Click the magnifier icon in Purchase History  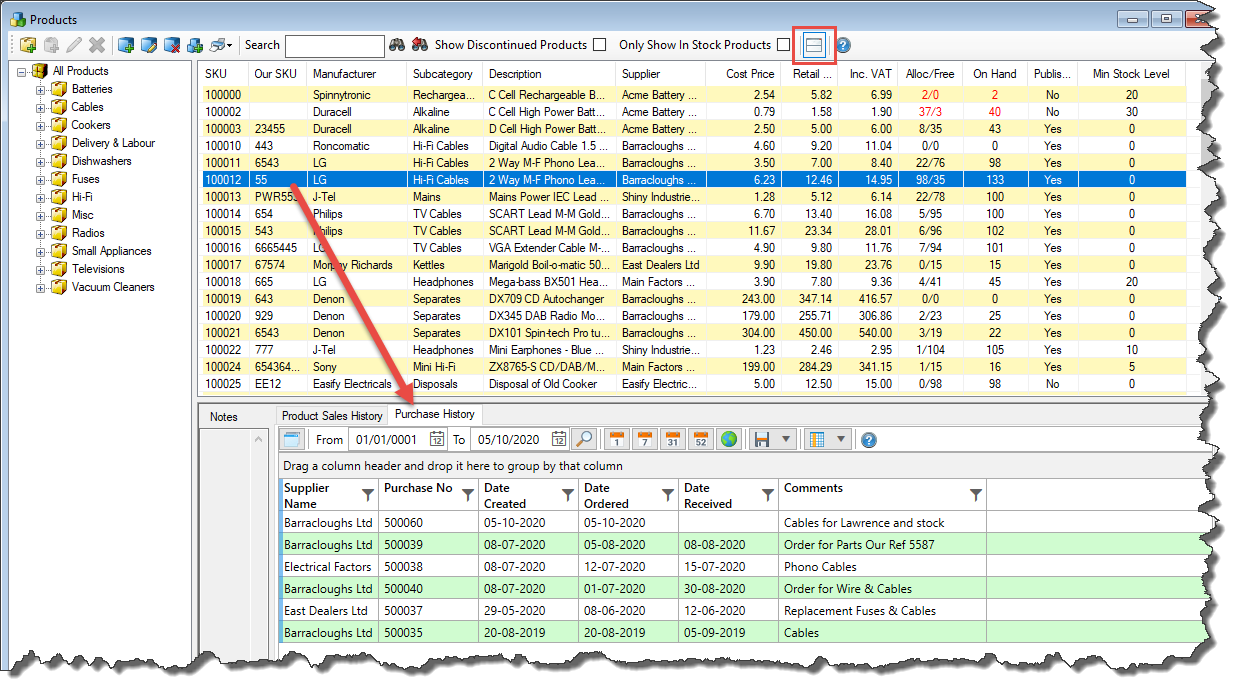click(584, 439)
